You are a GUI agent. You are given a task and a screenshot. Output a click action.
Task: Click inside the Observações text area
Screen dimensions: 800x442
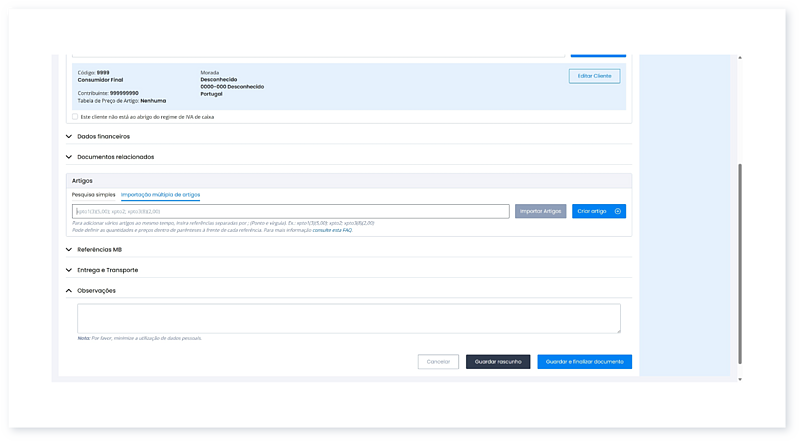[348, 318]
